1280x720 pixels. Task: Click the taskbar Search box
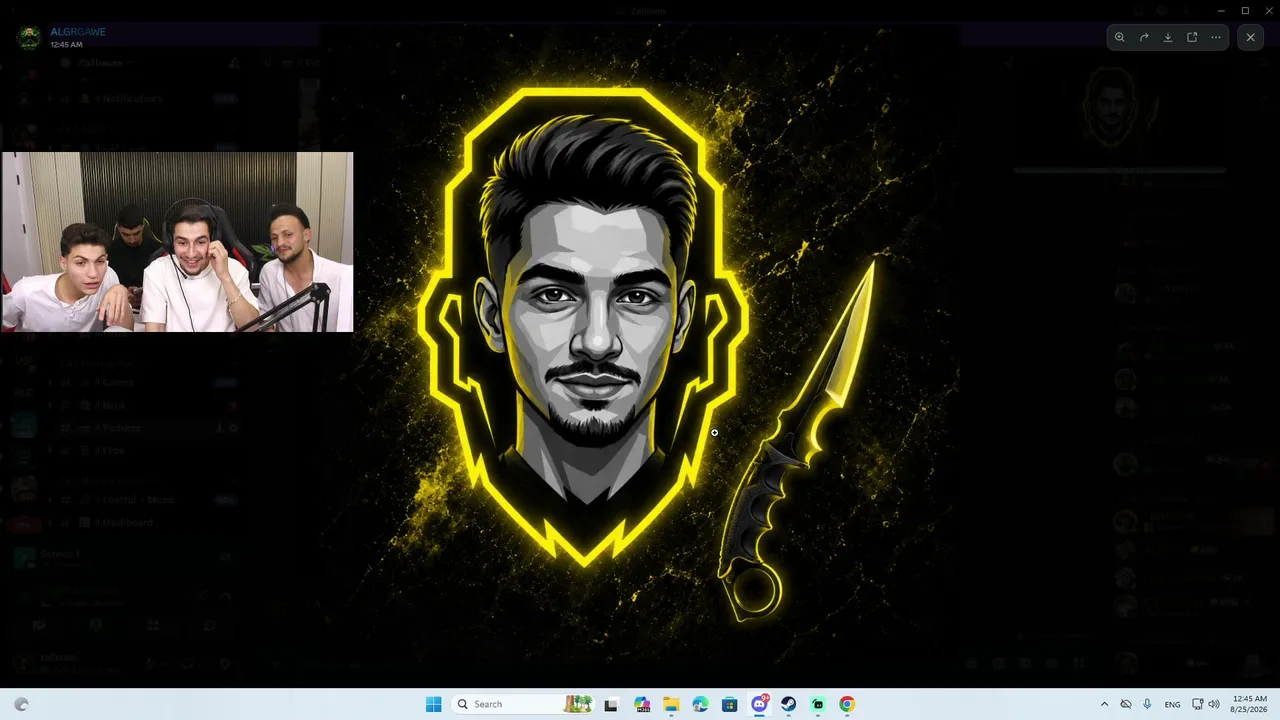(x=523, y=704)
